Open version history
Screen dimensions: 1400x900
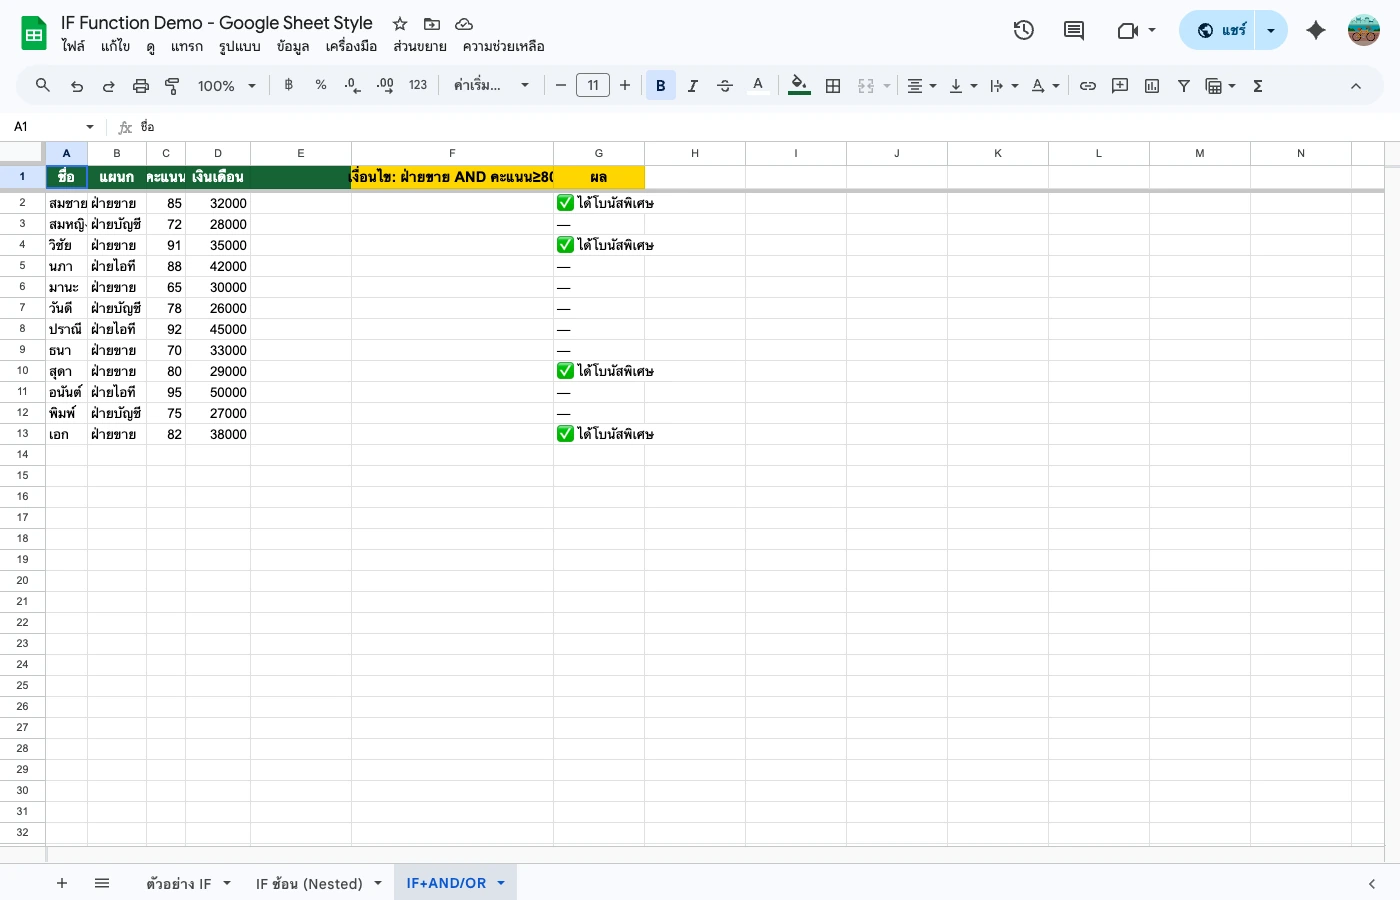[1023, 30]
